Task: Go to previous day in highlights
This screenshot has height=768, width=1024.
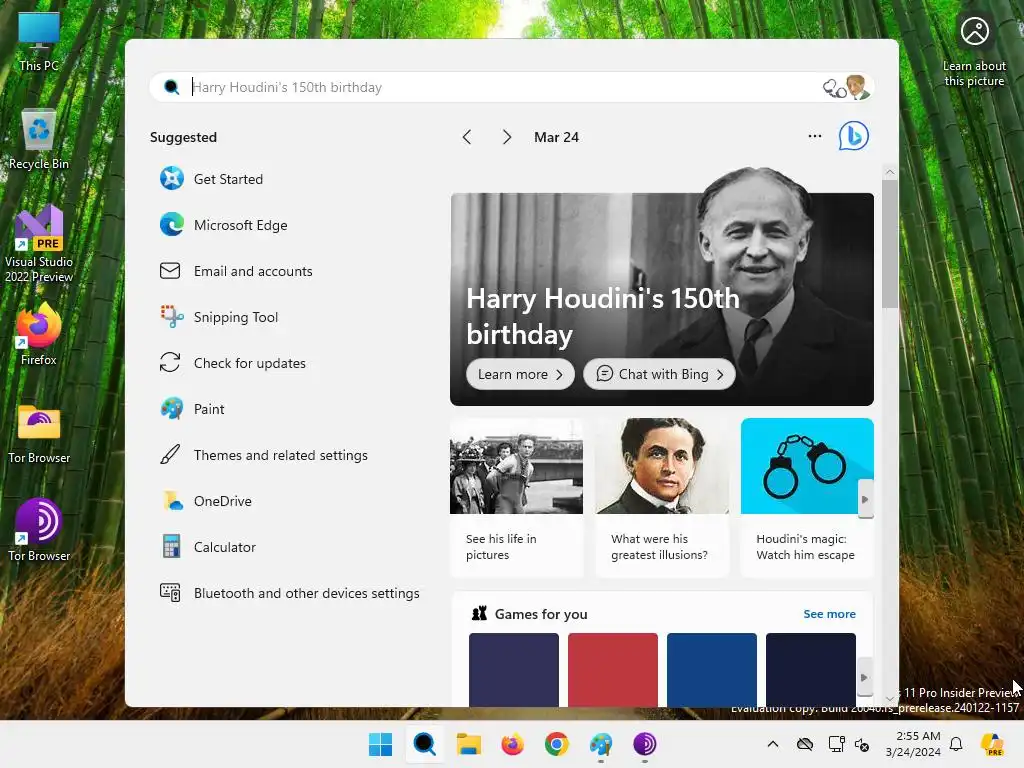Action: [x=466, y=137]
